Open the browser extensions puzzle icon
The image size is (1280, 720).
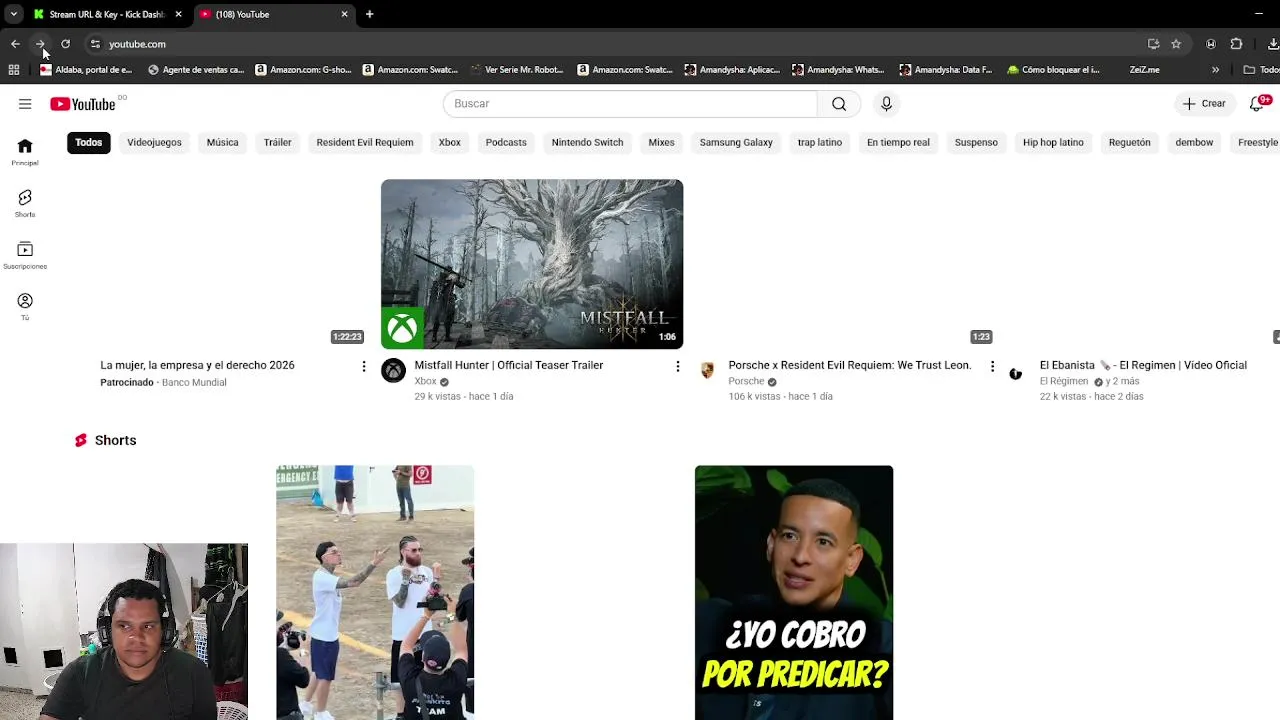coord(1236,44)
